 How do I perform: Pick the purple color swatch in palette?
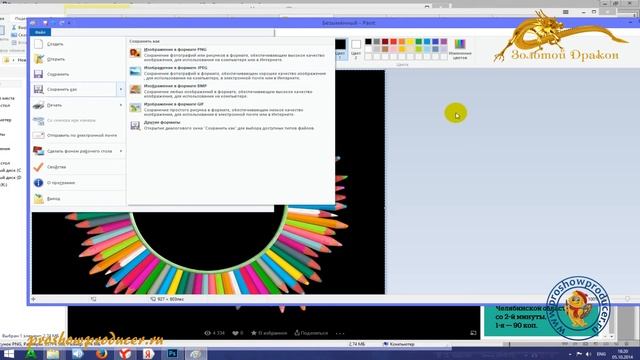[x=444, y=41]
